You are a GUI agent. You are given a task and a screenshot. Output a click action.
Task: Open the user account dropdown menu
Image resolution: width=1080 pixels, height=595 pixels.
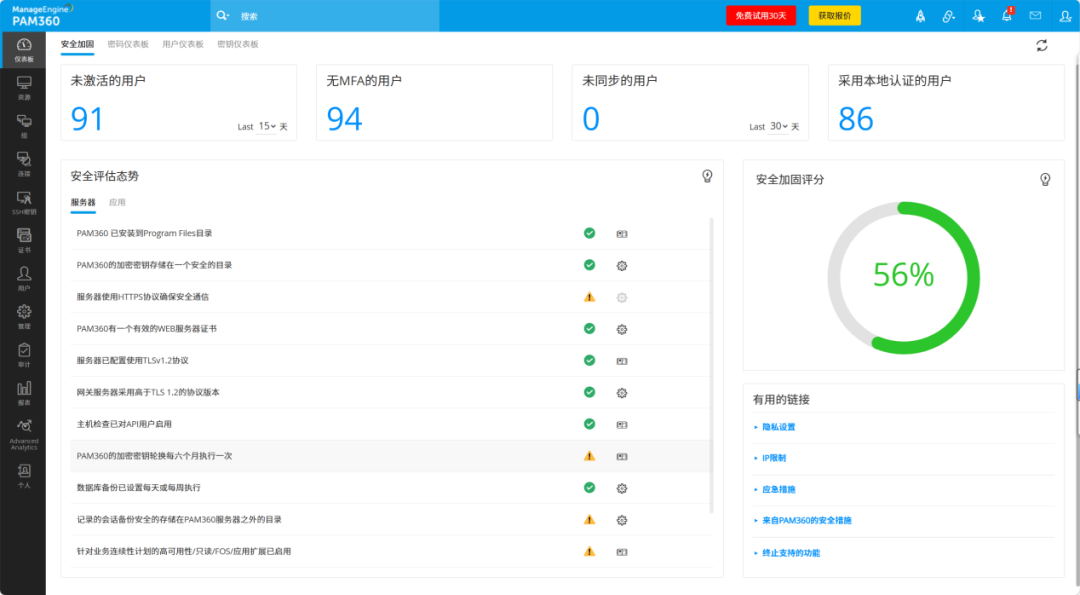[x=1064, y=16]
